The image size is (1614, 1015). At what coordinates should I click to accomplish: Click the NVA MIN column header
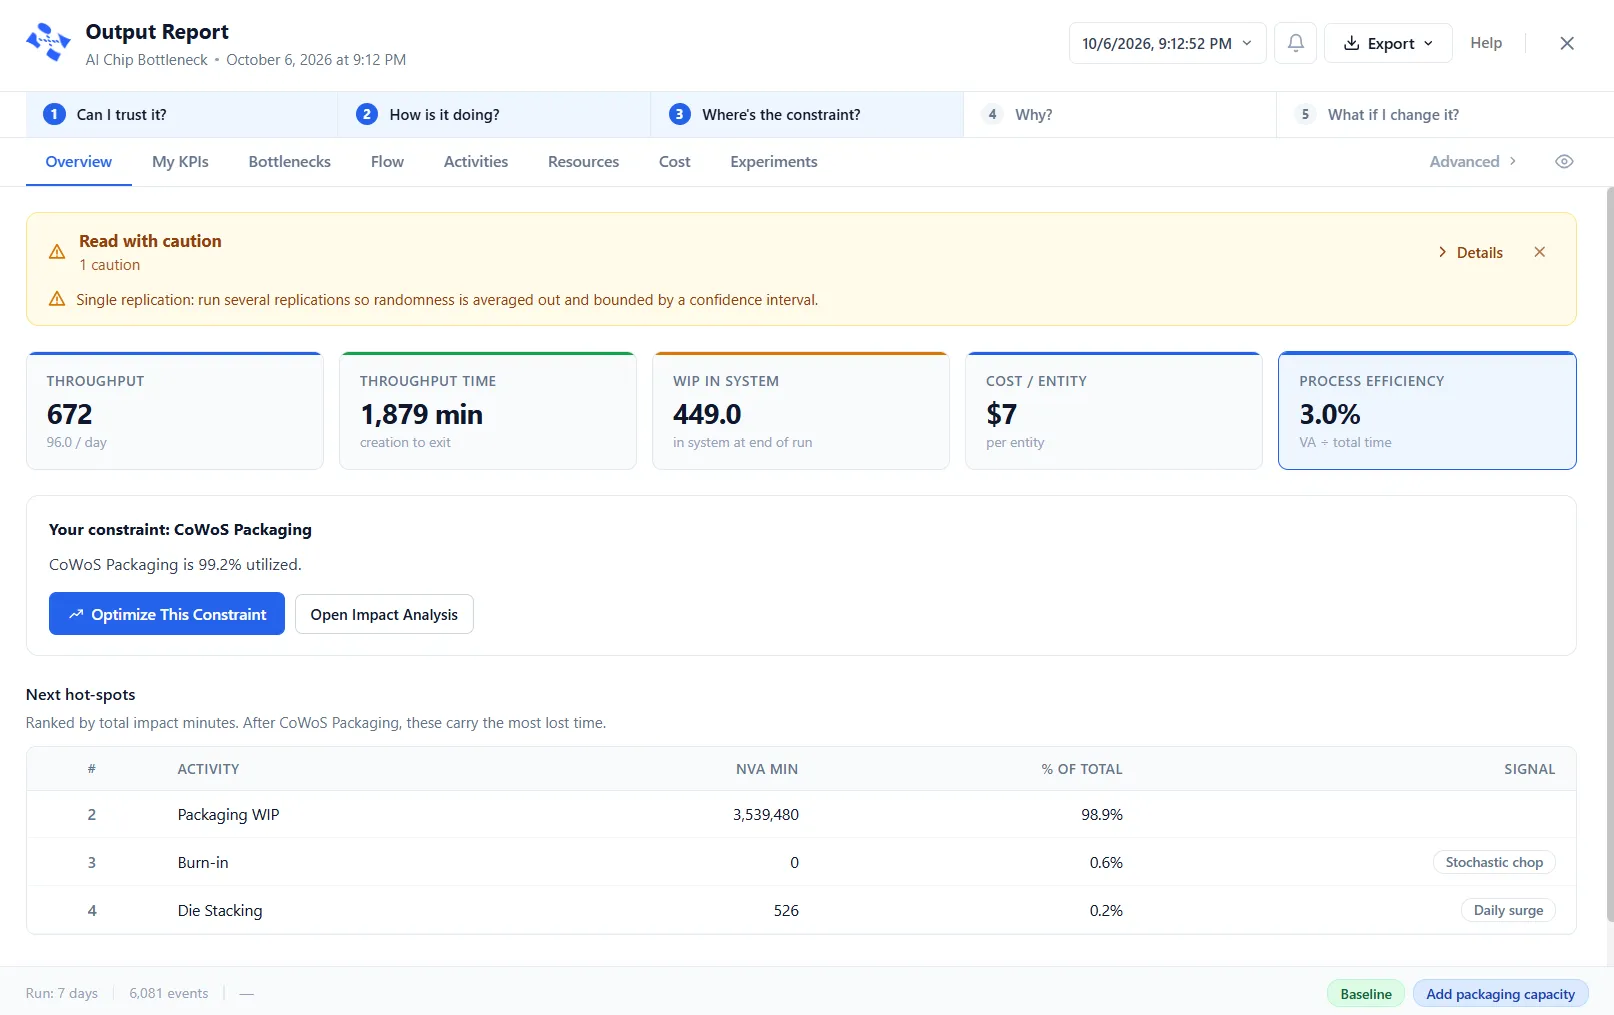pyautogui.click(x=766, y=769)
